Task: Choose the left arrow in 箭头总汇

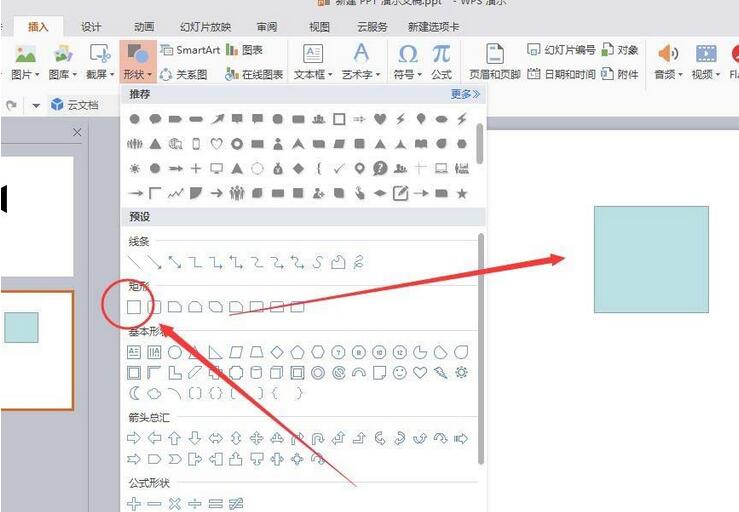Action: (154, 438)
